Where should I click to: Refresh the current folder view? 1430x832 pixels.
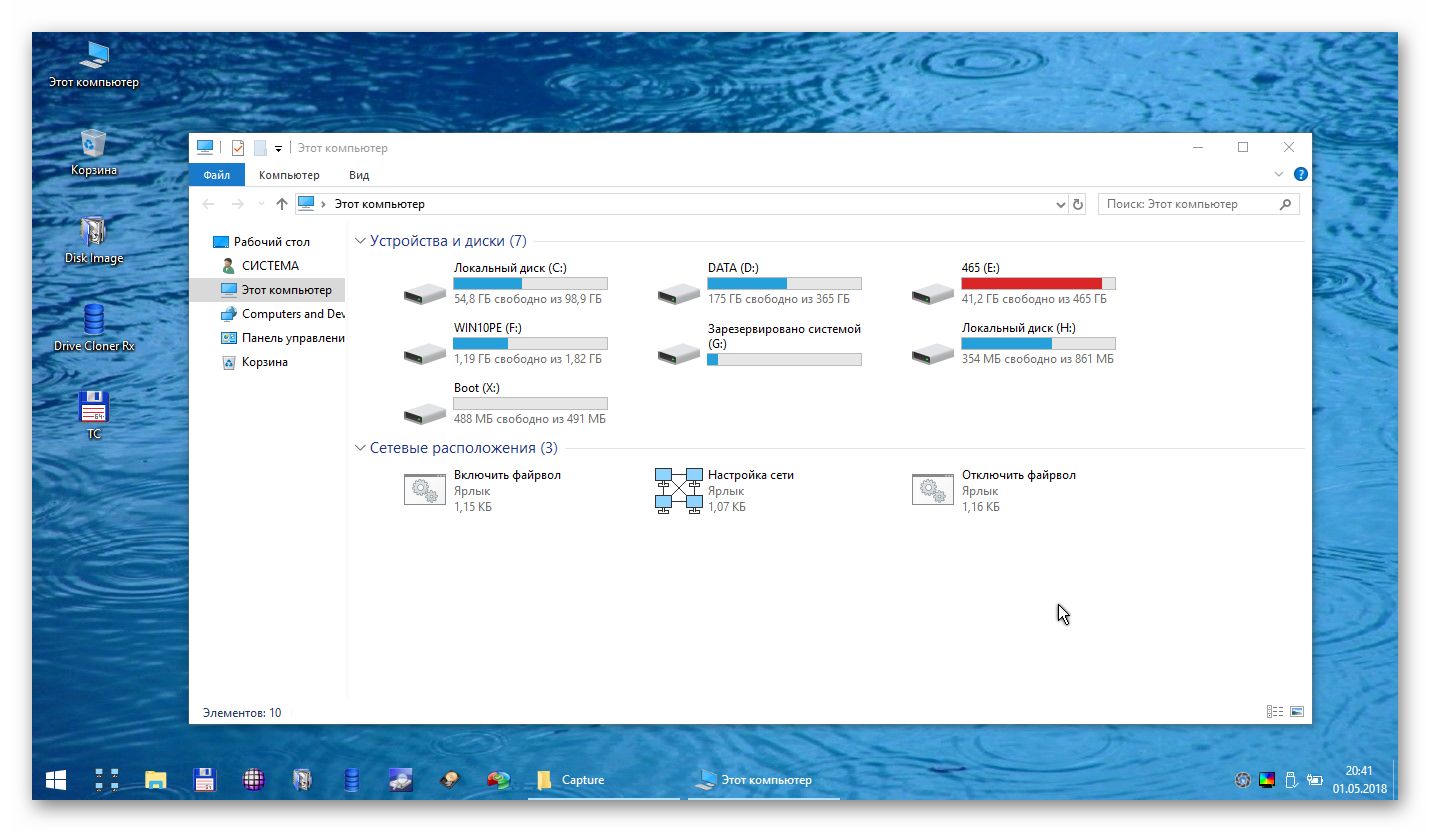click(1078, 204)
